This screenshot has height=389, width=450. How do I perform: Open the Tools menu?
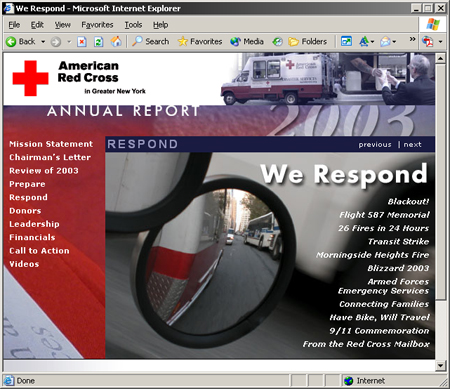(133, 25)
